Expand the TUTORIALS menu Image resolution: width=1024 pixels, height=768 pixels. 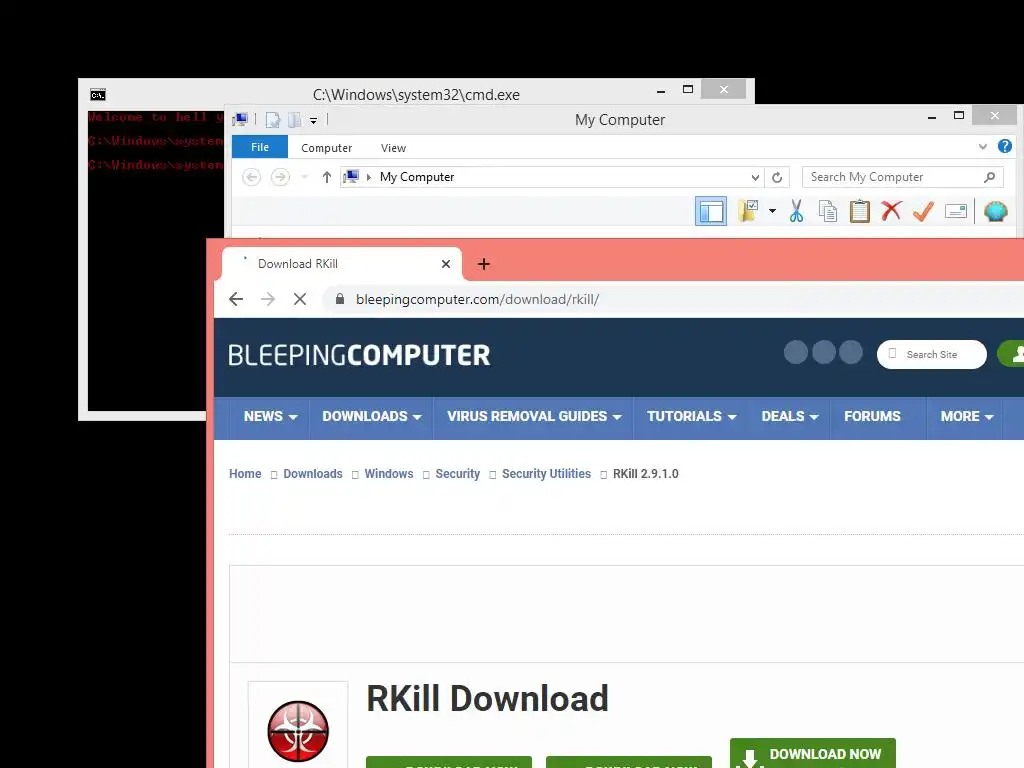691,417
